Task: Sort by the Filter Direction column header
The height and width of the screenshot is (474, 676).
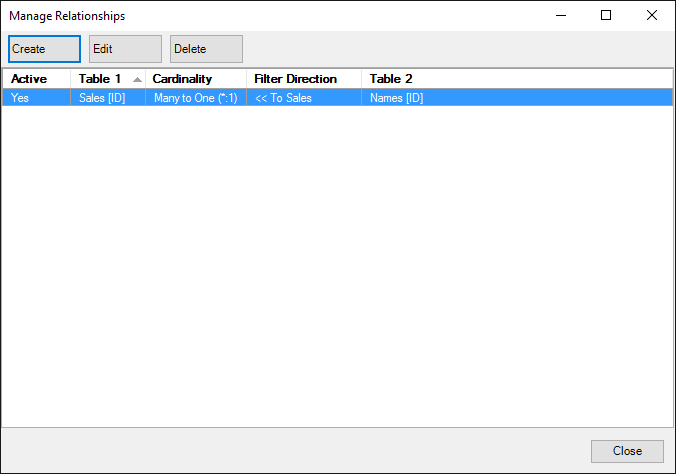Action: (304, 79)
